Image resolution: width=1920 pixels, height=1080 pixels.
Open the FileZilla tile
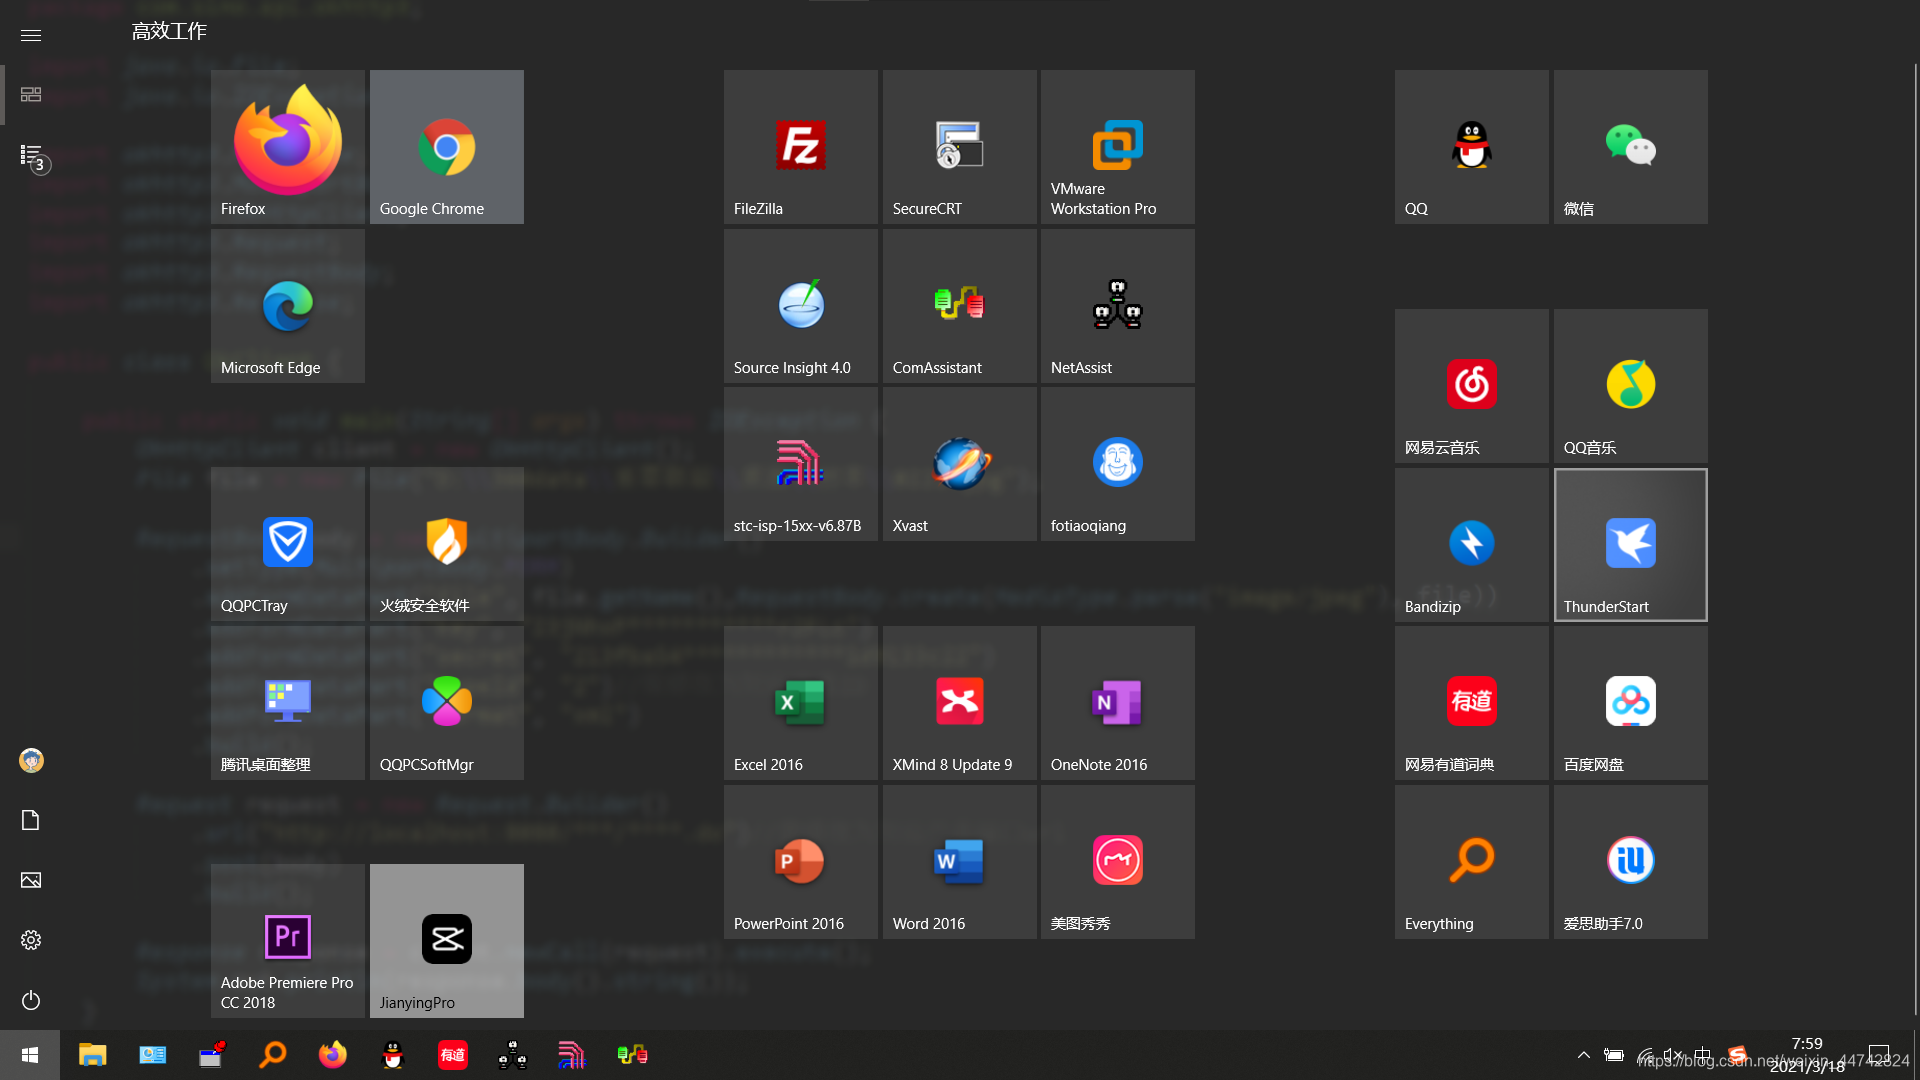(x=801, y=147)
